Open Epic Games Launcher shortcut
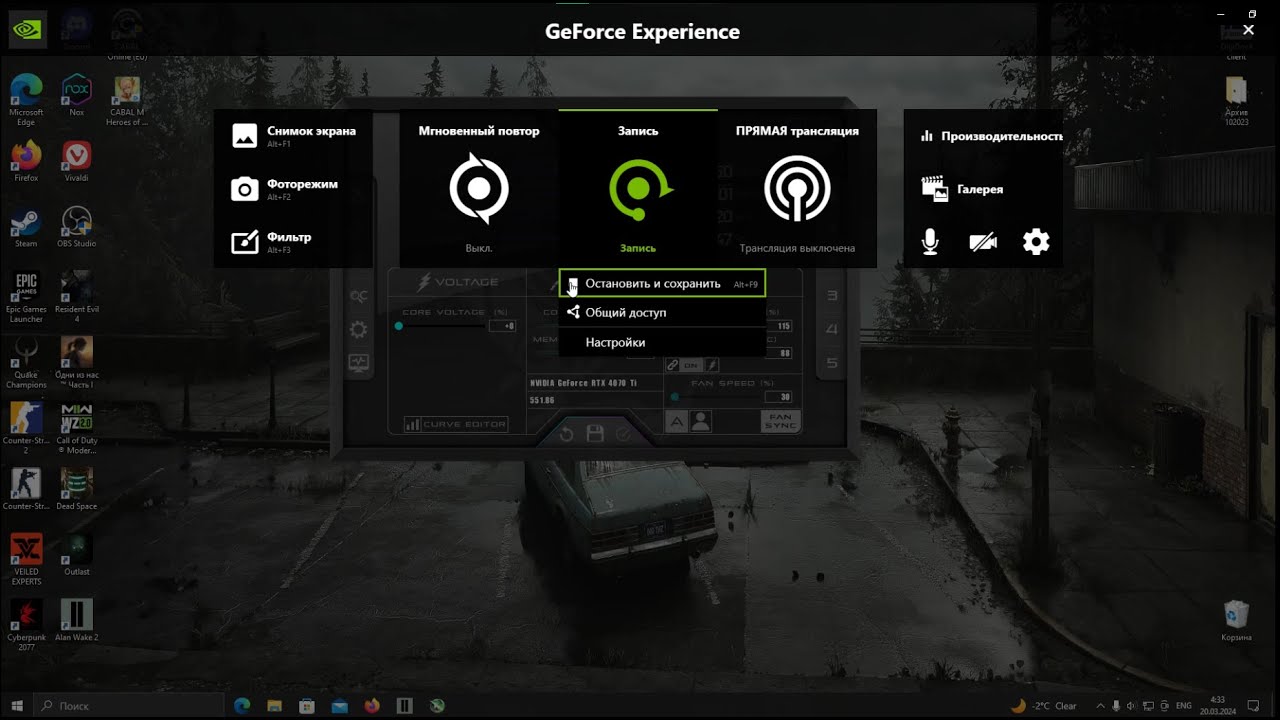 point(26,296)
